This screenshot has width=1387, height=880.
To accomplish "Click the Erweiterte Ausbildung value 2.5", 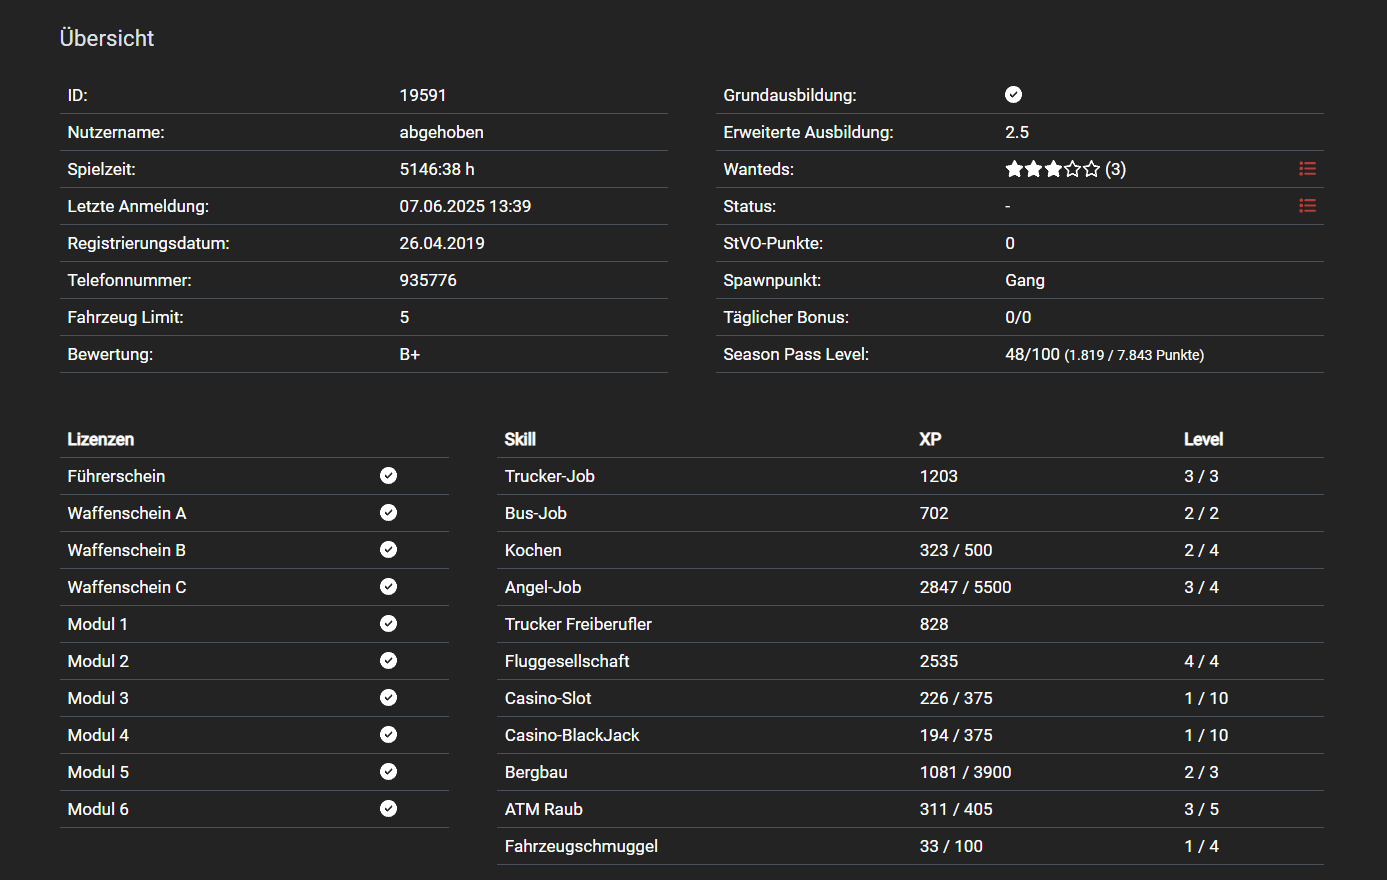I will click(1017, 132).
